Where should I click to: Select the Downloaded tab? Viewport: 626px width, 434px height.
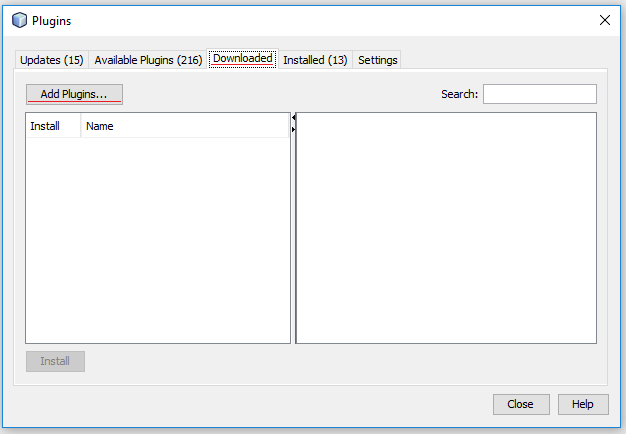point(243,59)
